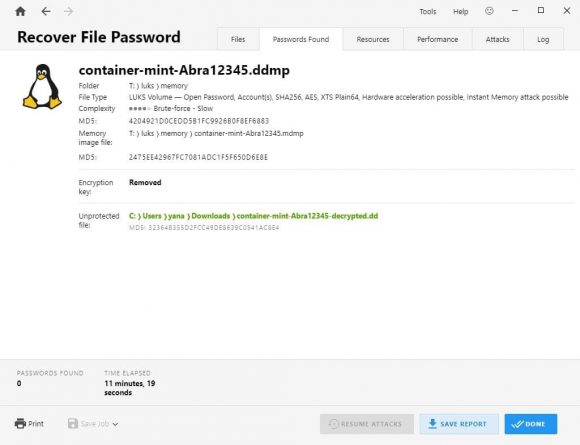Click the Resume Attacks button

pos(367,424)
